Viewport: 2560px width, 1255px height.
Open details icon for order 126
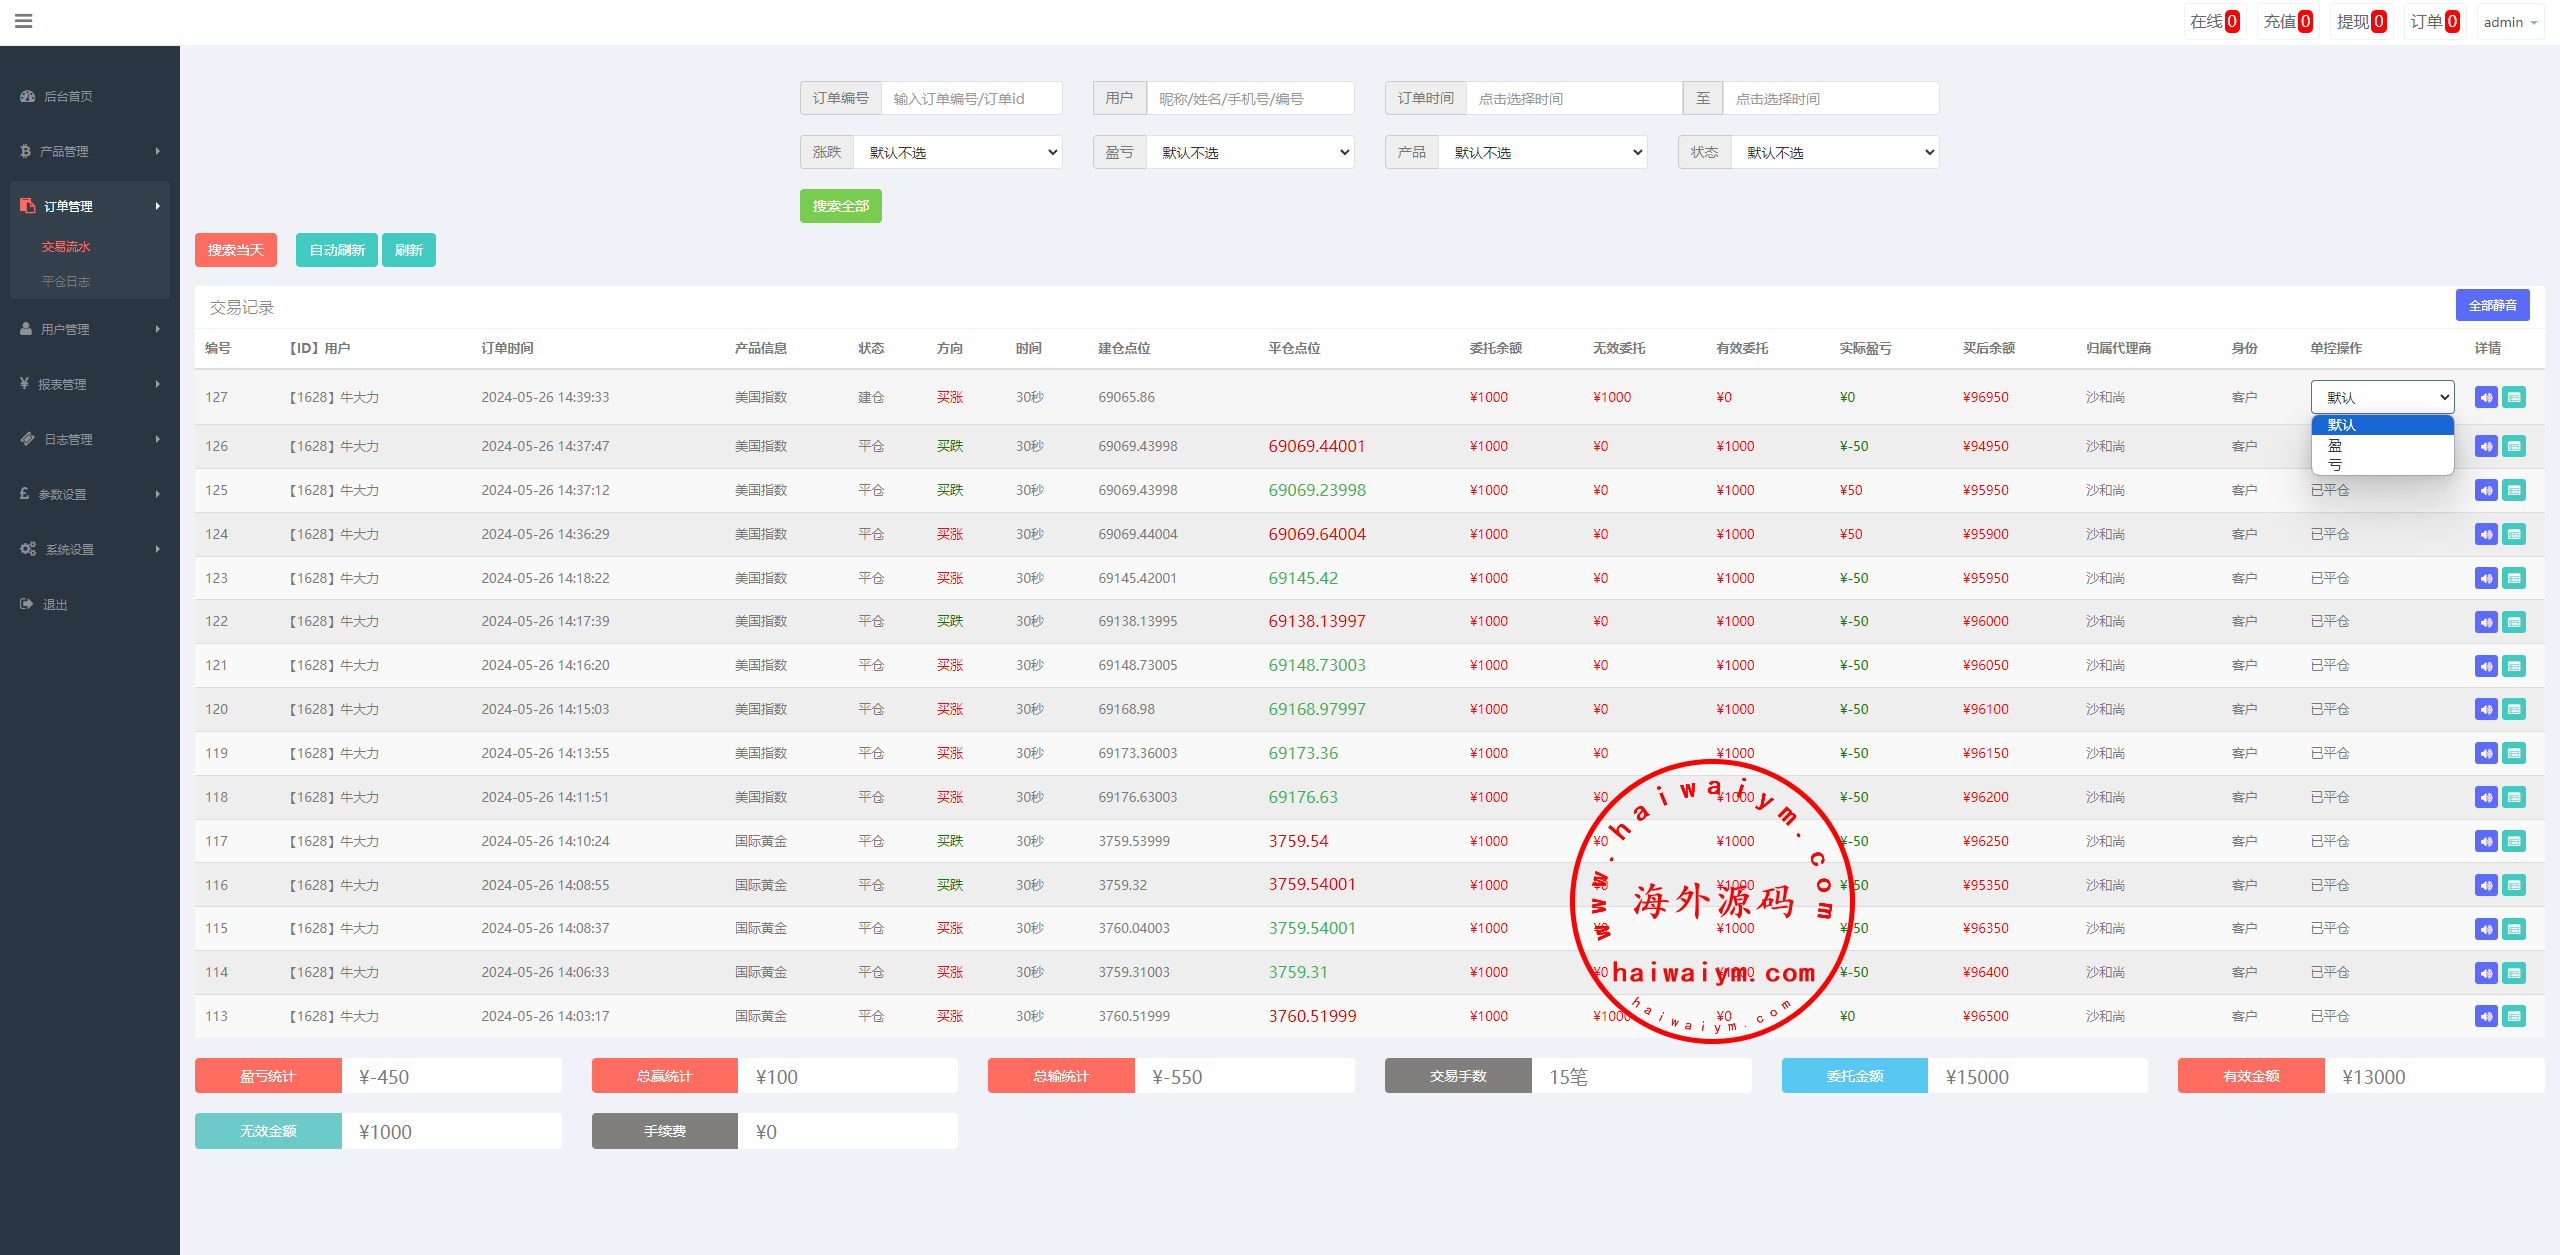point(2514,447)
